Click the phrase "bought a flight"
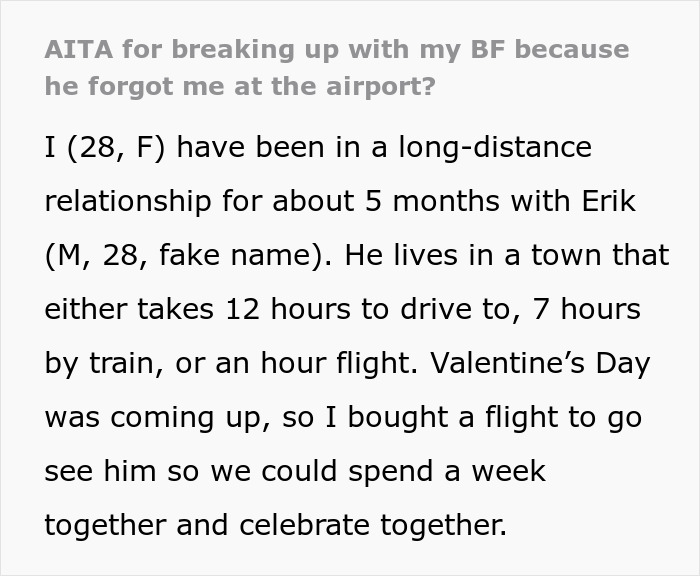Screen dimensions: 700x576 pyautogui.click(x=435, y=417)
